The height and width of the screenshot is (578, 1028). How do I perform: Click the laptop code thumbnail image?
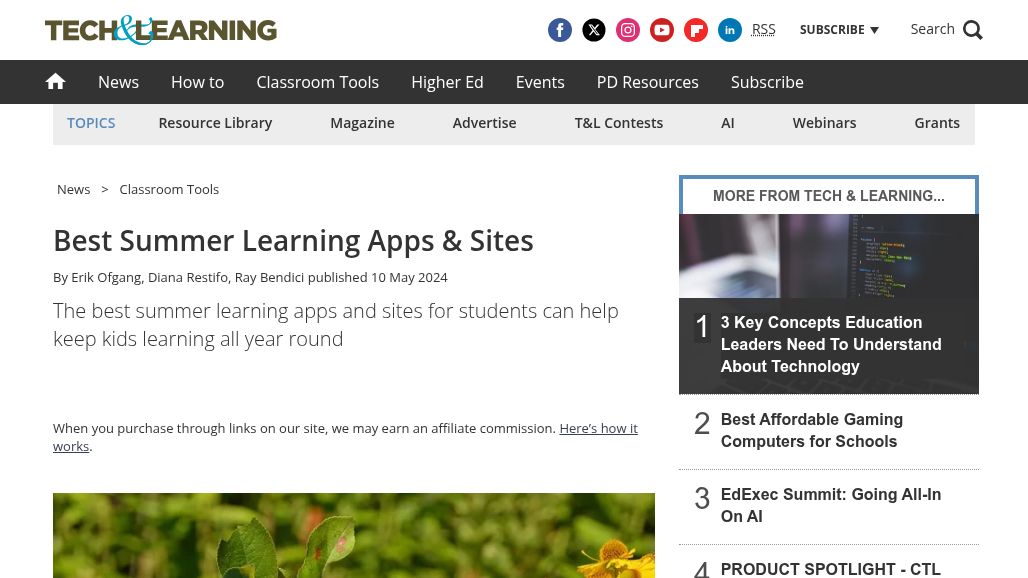click(829, 256)
